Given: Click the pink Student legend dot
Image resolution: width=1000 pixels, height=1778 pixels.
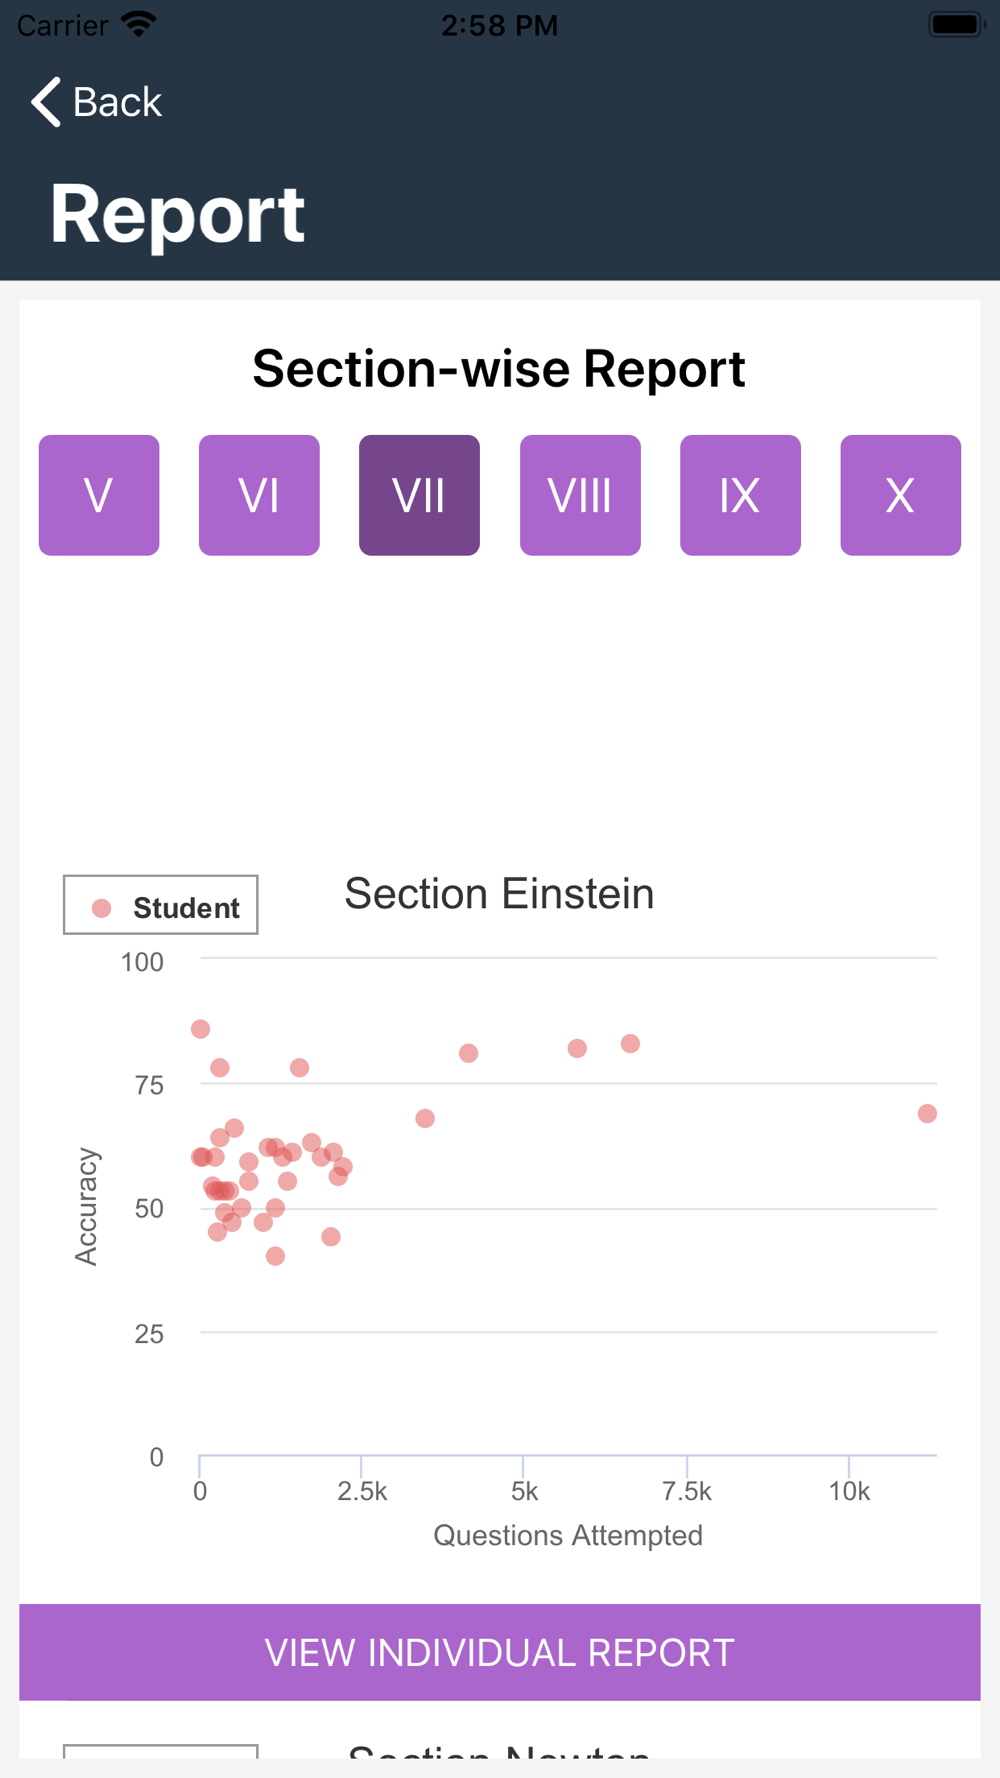Looking at the screenshot, I should pyautogui.click(x=101, y=908).
